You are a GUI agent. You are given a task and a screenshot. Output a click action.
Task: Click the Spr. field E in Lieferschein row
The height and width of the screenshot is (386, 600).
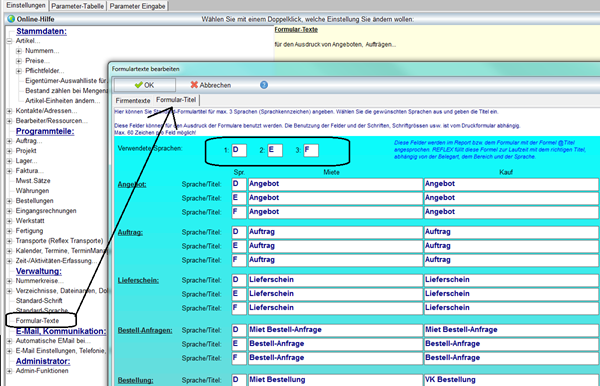click(239, 294)
